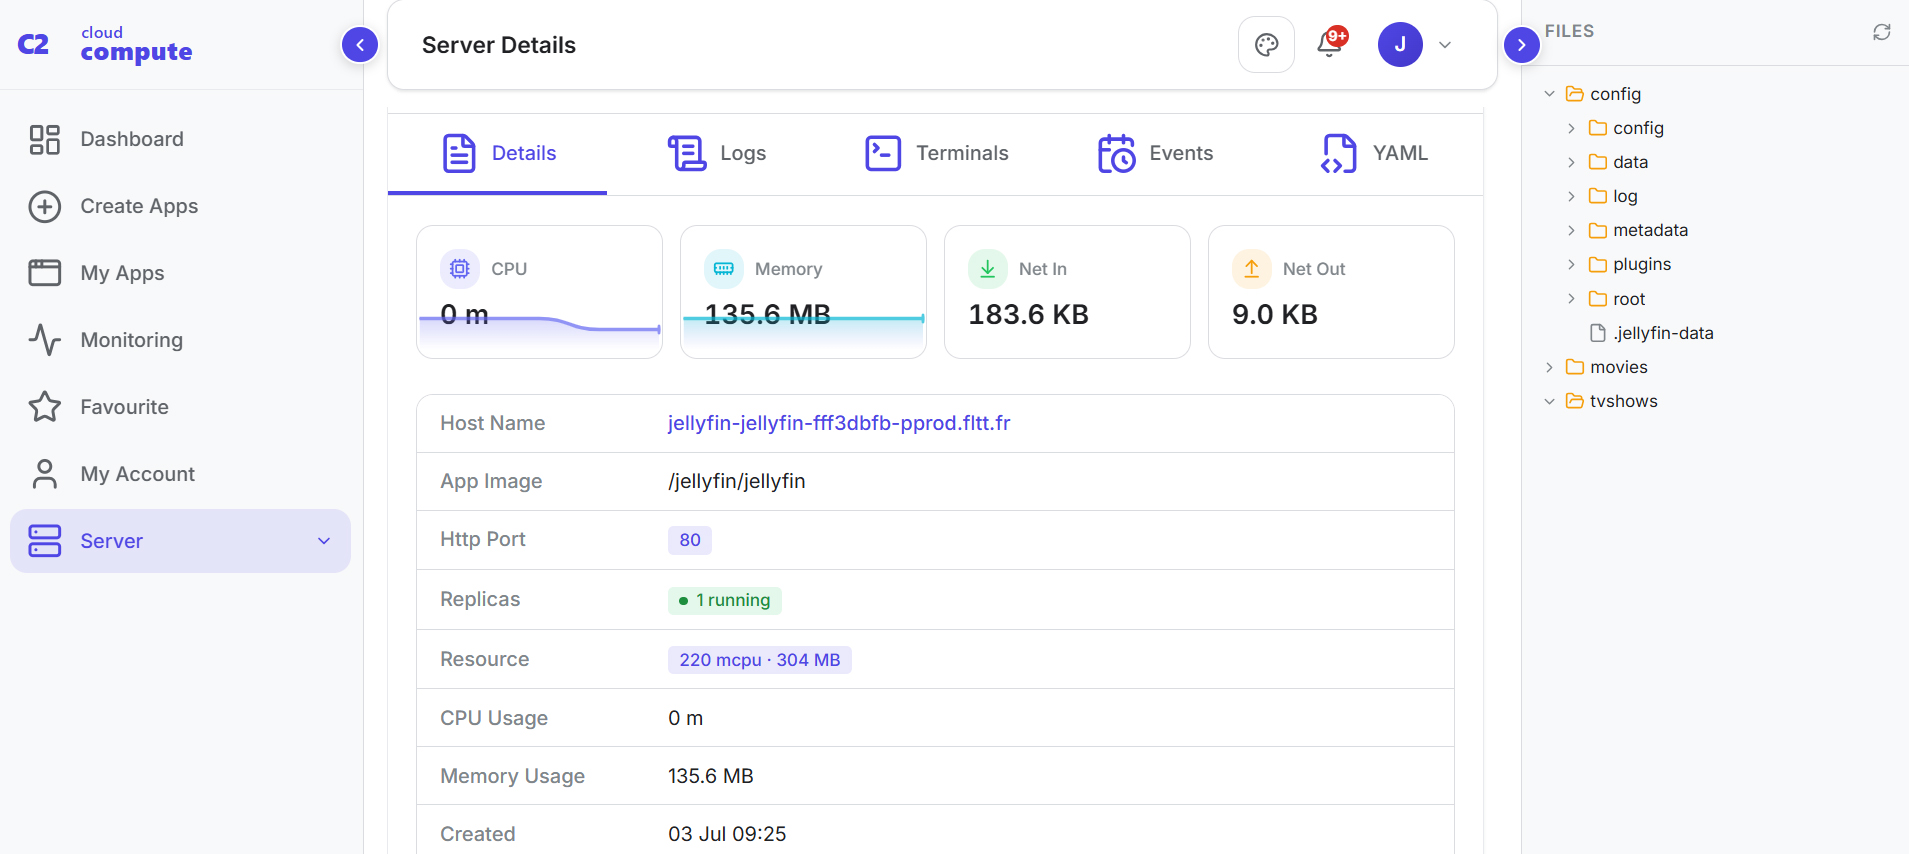Click the Terminals prompt icon

(x=883, y=153)
